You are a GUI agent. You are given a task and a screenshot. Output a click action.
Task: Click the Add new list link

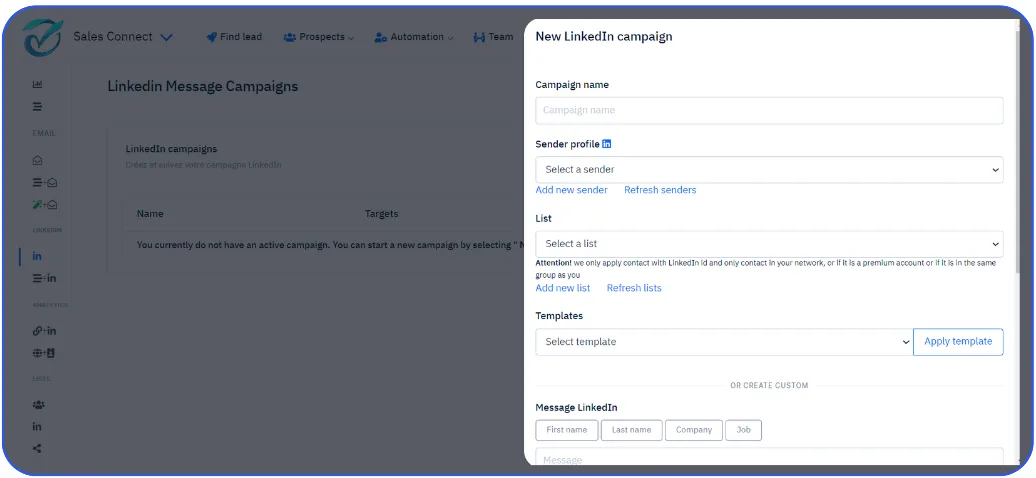click(563, 288)
